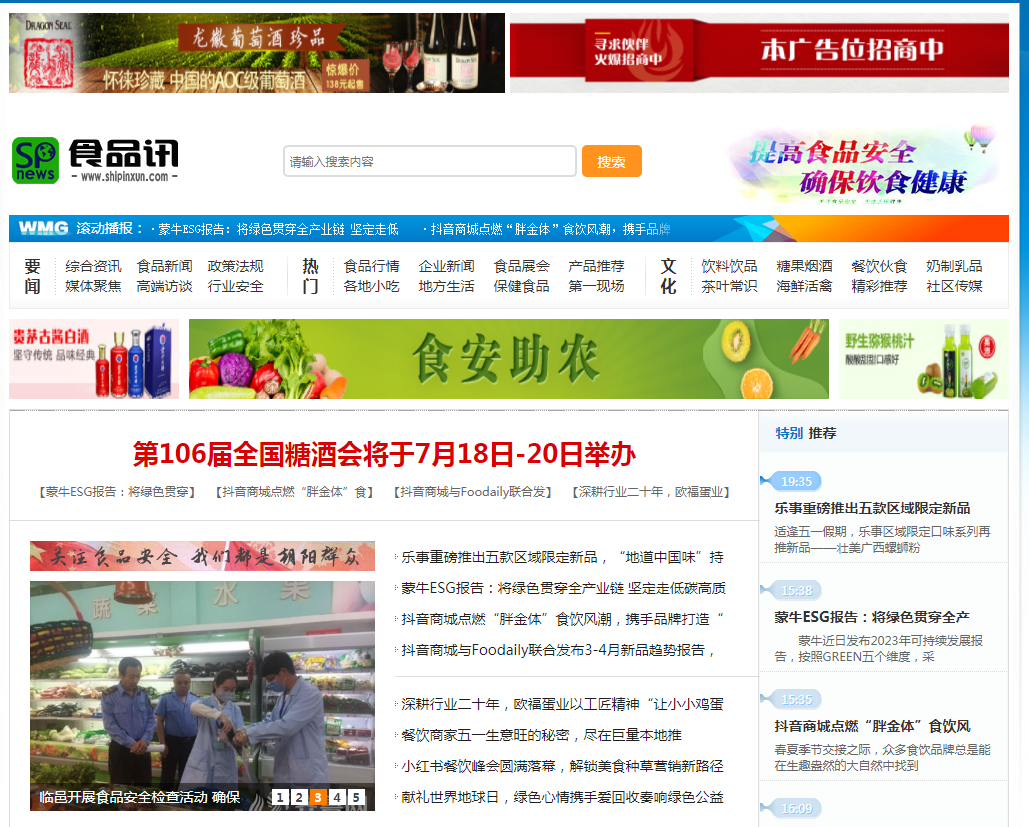Open list article 蒙牛ESG报告：将绿色贯穿全产业链 坚定走低碳高质

coord(564,588)
